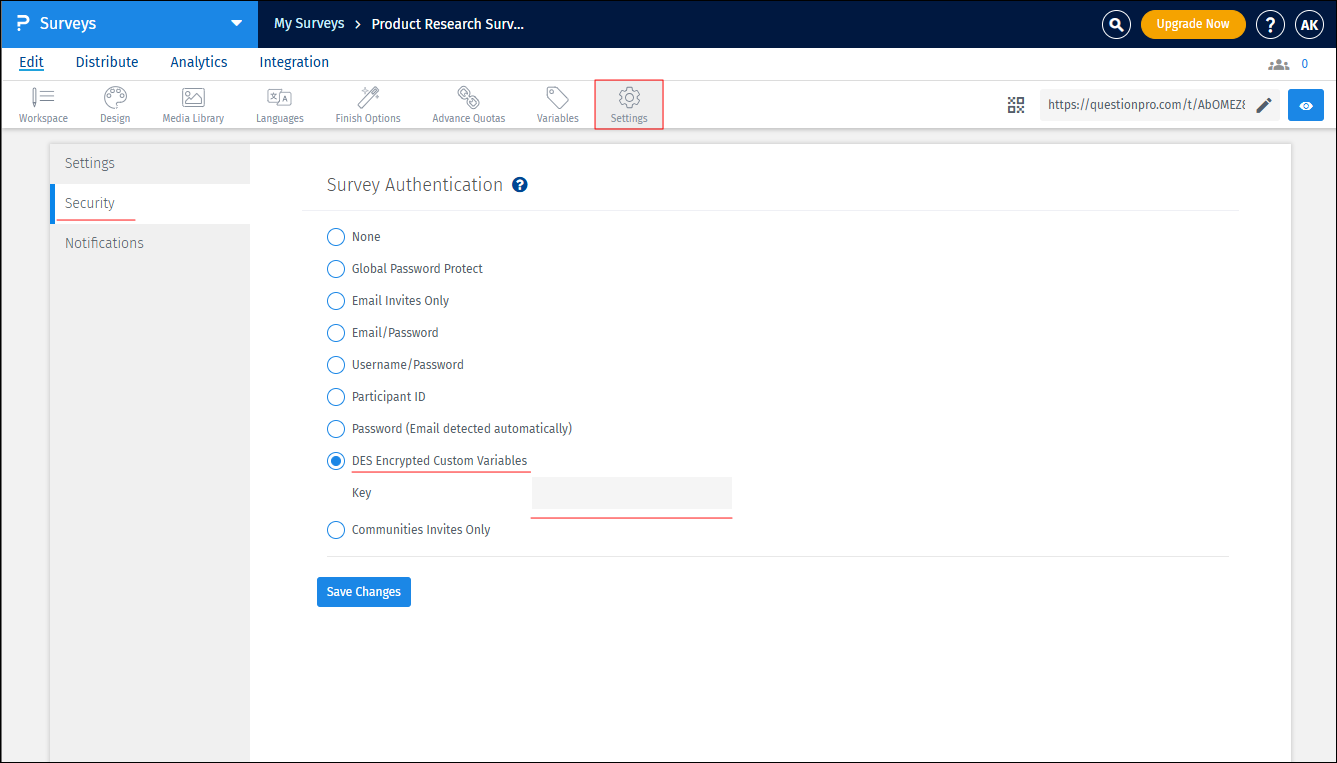Click inside the Key input field
This screenshot has height=763, width=1337.
[631, 493]
